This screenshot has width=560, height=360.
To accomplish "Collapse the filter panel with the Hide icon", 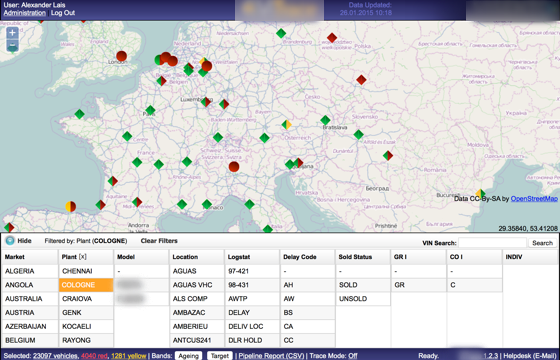I will tap(10, 241).
